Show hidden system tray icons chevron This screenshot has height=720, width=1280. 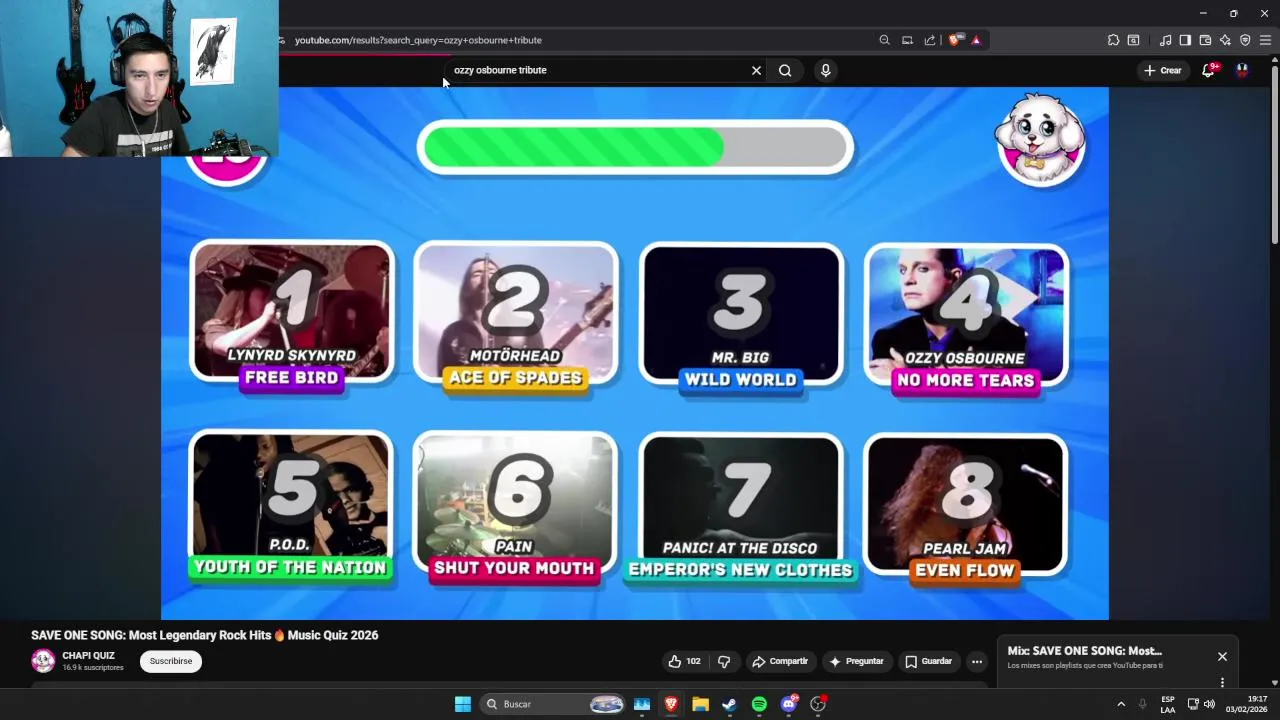pos(1120,704)
